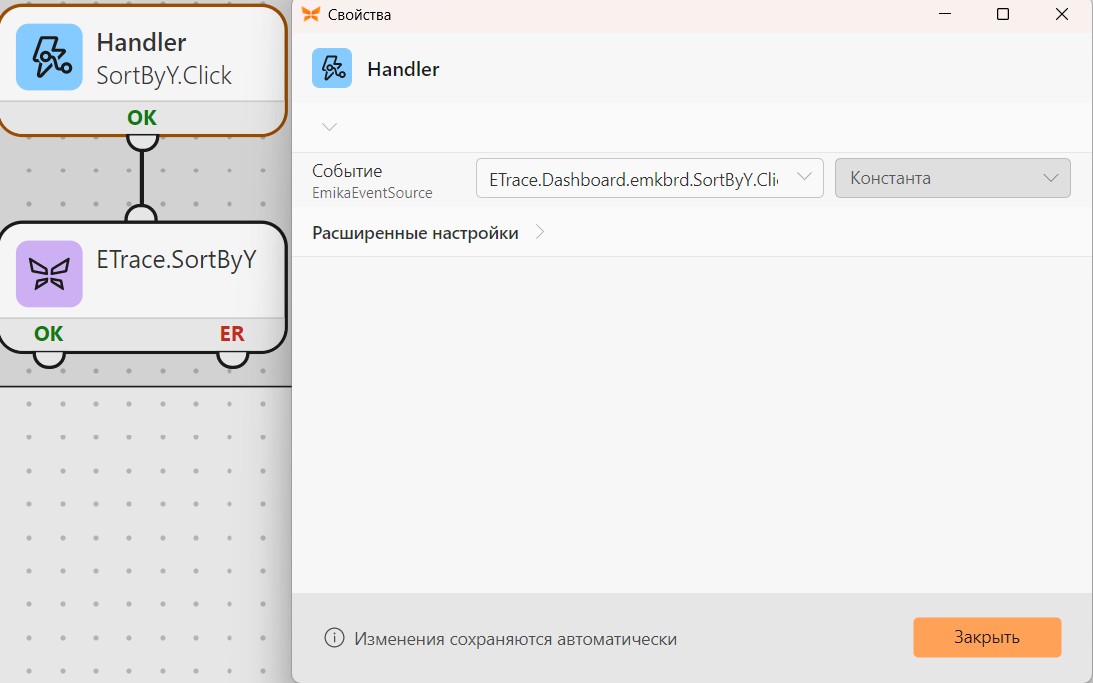Click the input connector atop ETrace.SortByY node
This screenshot has height=683, width=1093.
tap(142, 214)
